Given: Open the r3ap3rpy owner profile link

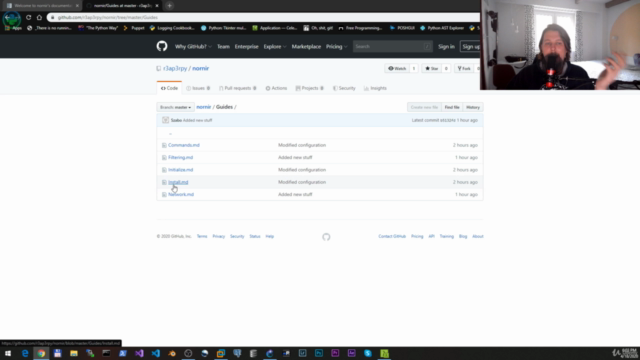Looking at the screenshot, I should [x=175, y=69].
